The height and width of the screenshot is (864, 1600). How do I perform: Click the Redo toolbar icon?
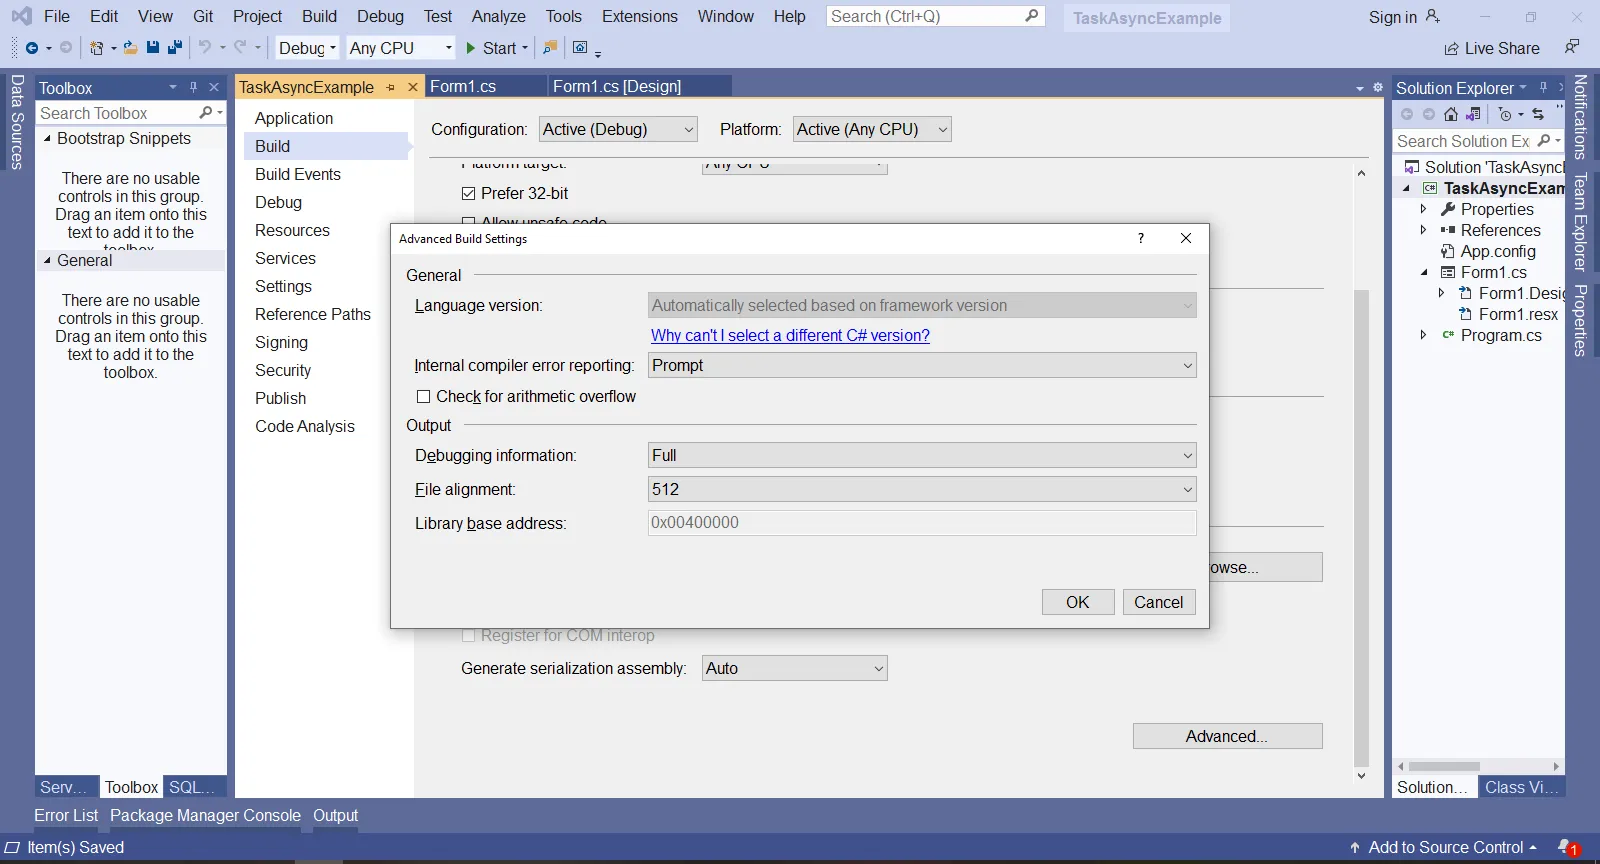[240, 47]
